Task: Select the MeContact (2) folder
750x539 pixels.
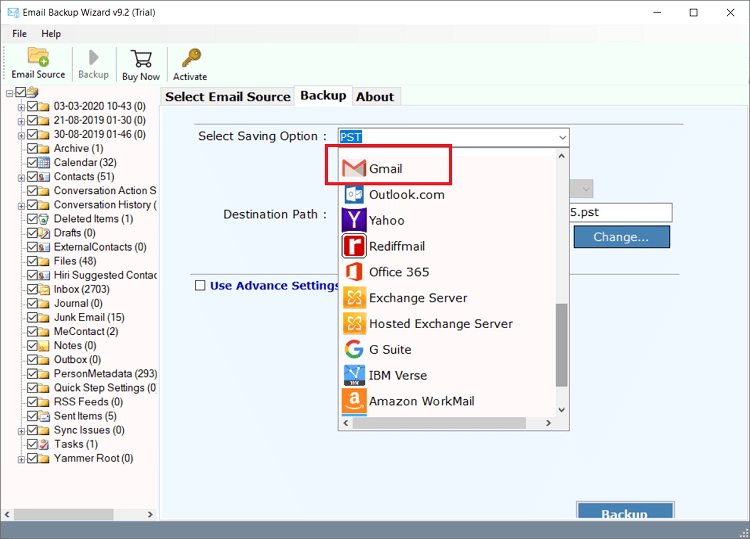Action: pos(86,331)
